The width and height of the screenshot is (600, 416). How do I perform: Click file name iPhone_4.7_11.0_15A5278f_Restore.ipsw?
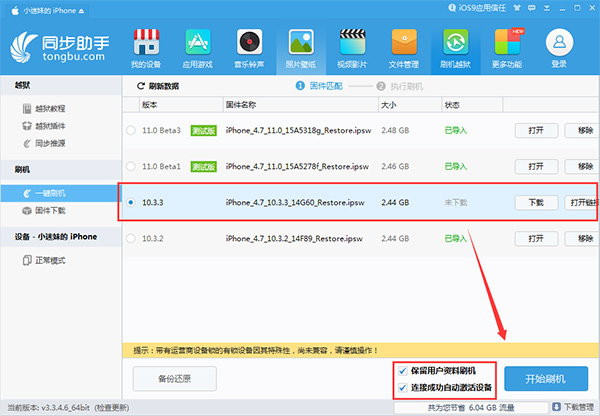(x=297, y=166)
